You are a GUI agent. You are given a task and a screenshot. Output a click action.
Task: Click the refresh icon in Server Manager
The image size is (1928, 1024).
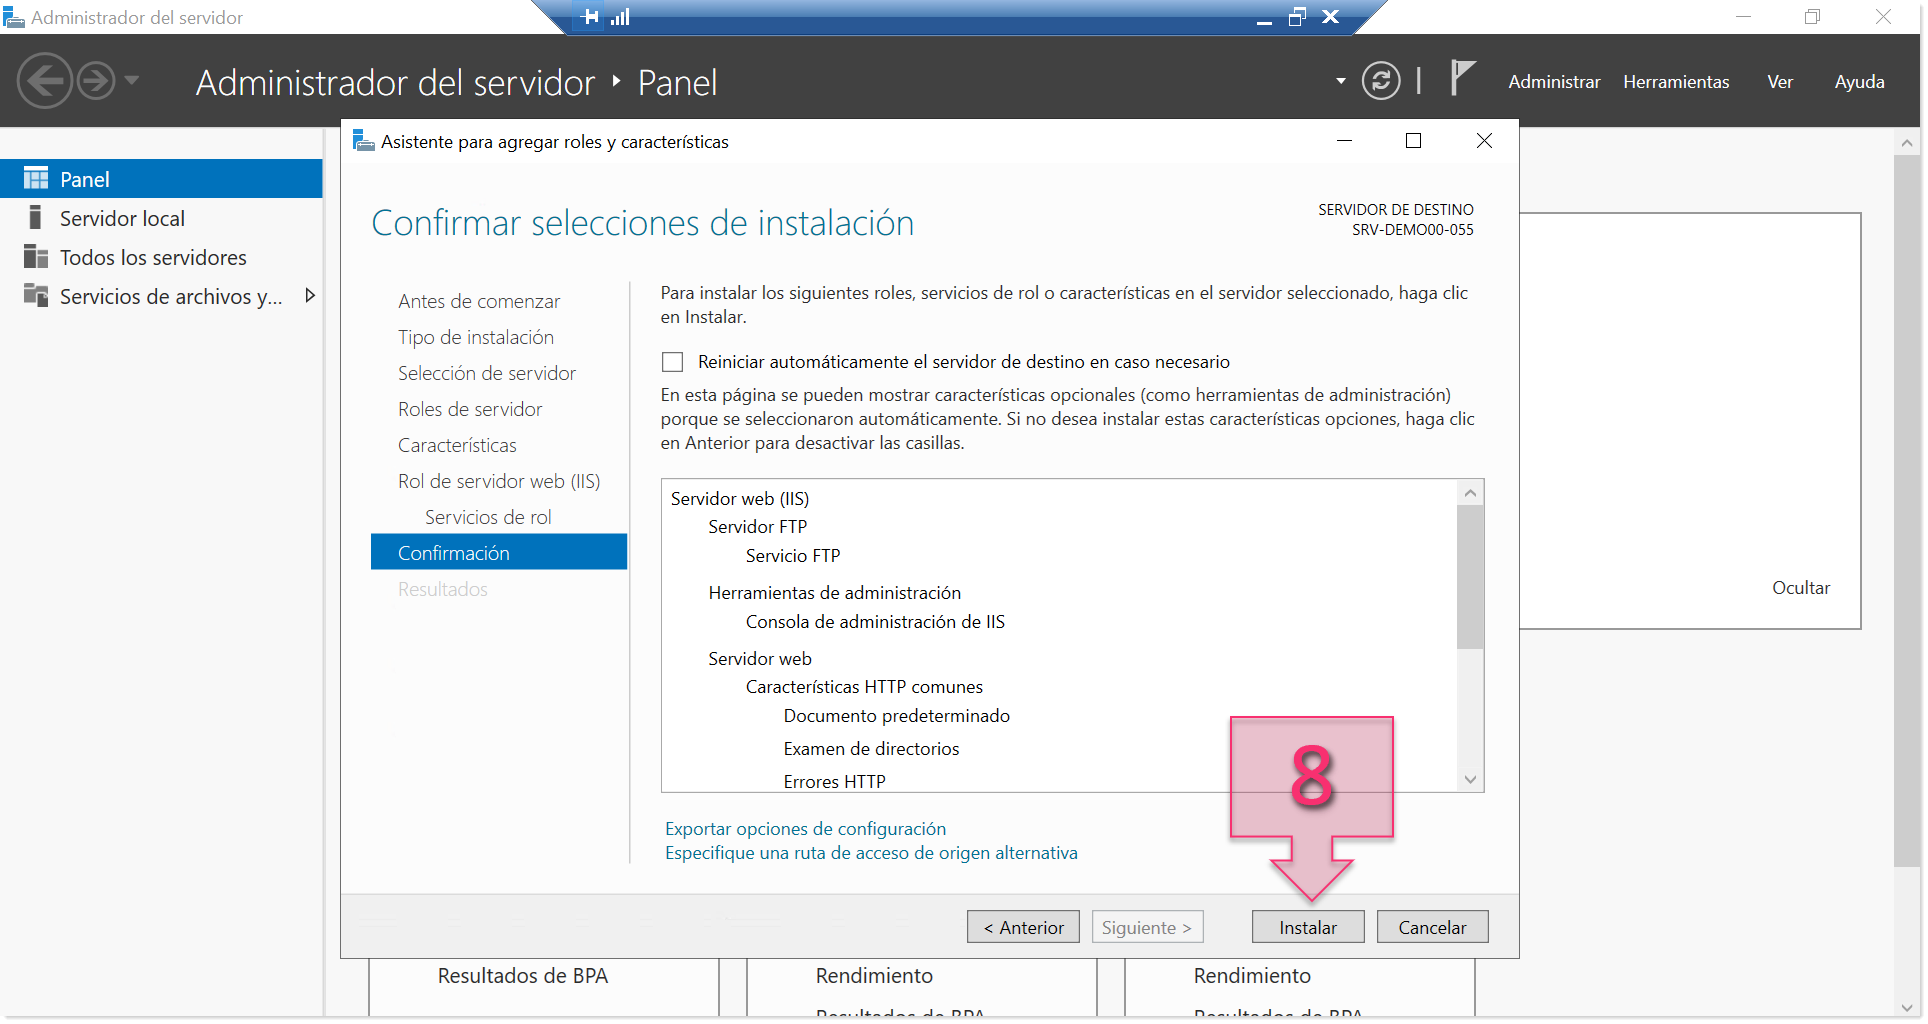click(x=1381, y=82)
